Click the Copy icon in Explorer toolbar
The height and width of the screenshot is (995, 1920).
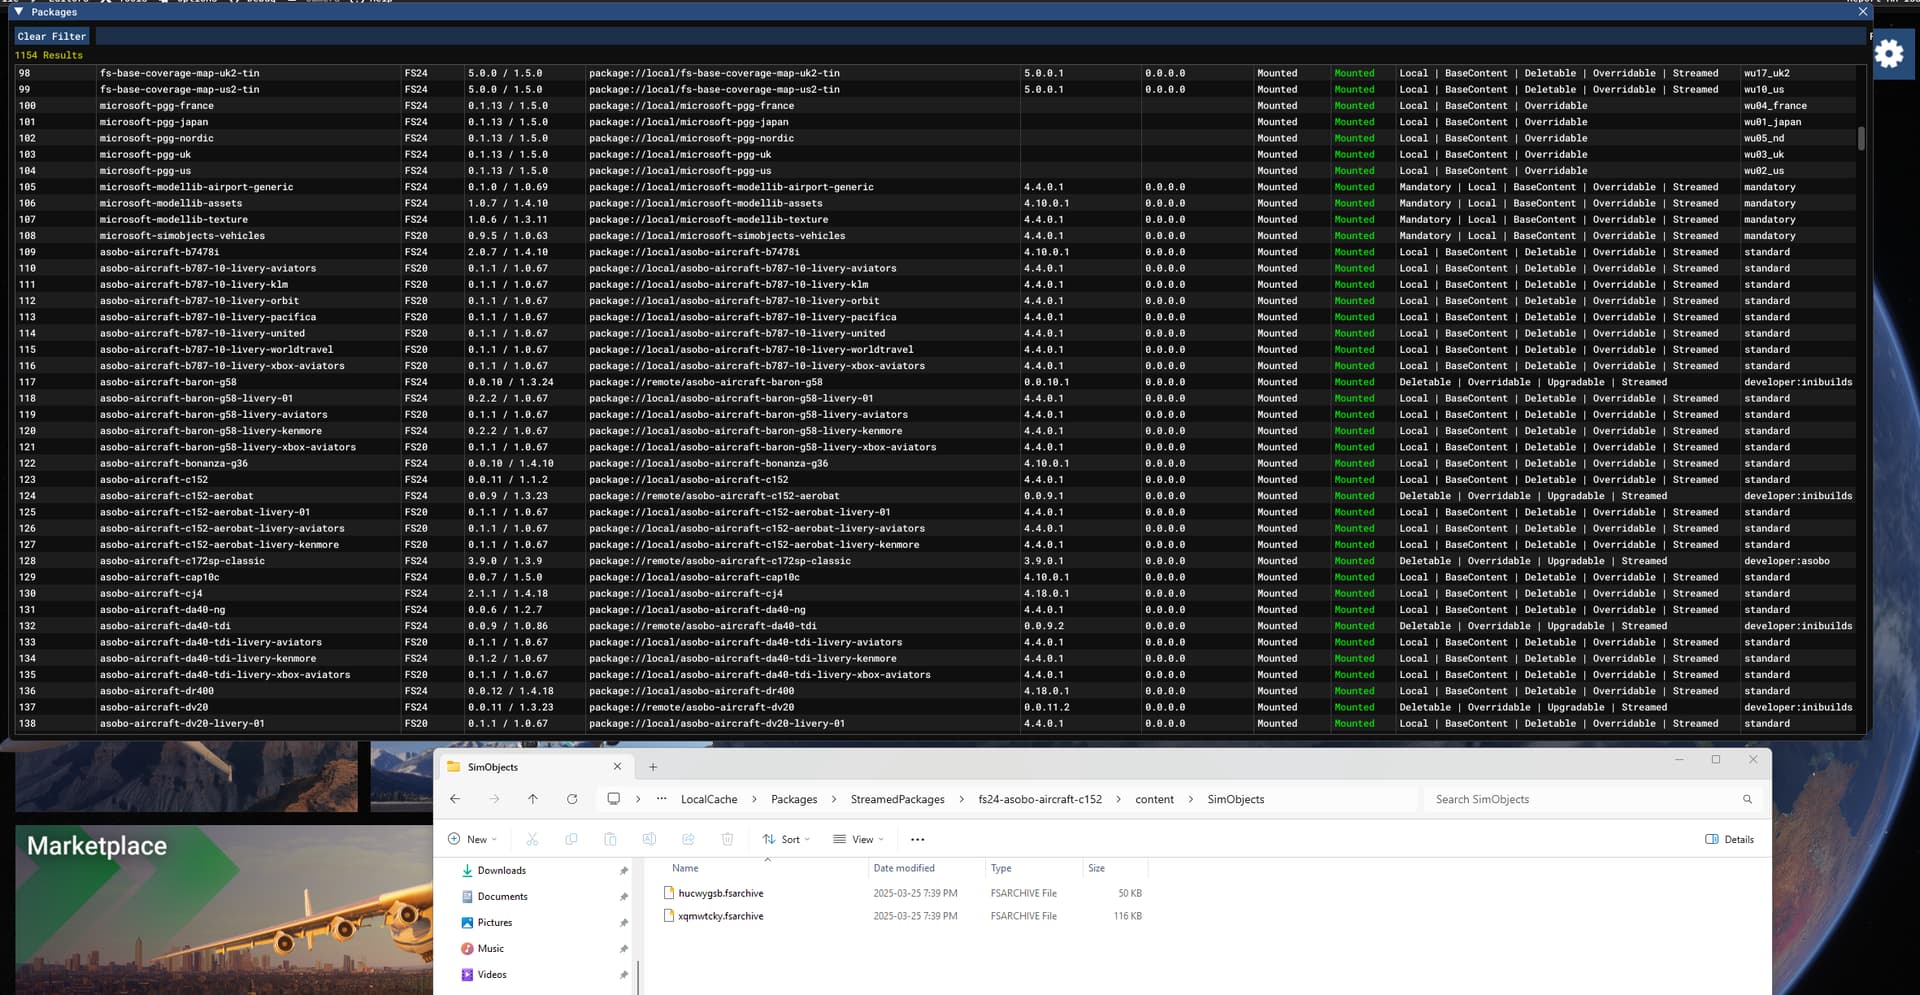pyautogui.click(x=571, y=839)
